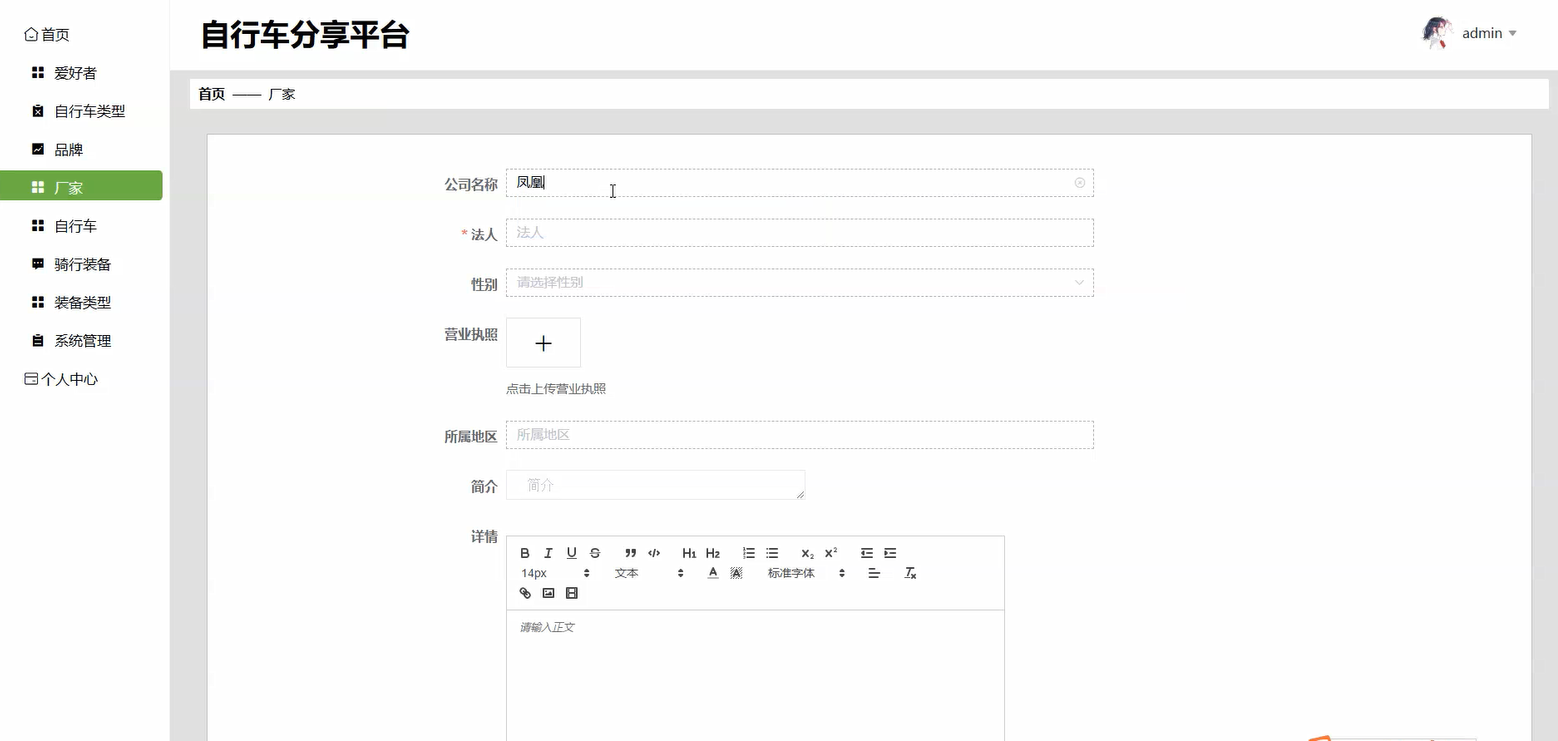Toggle the ordered list formatting
The image size is (1558, 741).
[748, 553]
